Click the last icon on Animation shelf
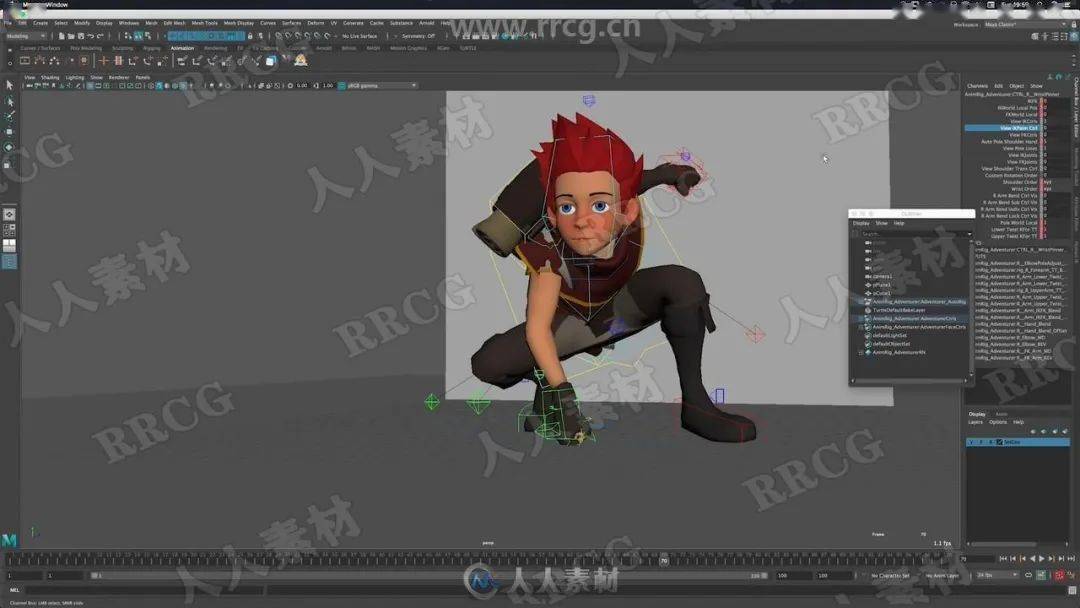Viewport: 1080px width, 608px height. coord(300,61)
